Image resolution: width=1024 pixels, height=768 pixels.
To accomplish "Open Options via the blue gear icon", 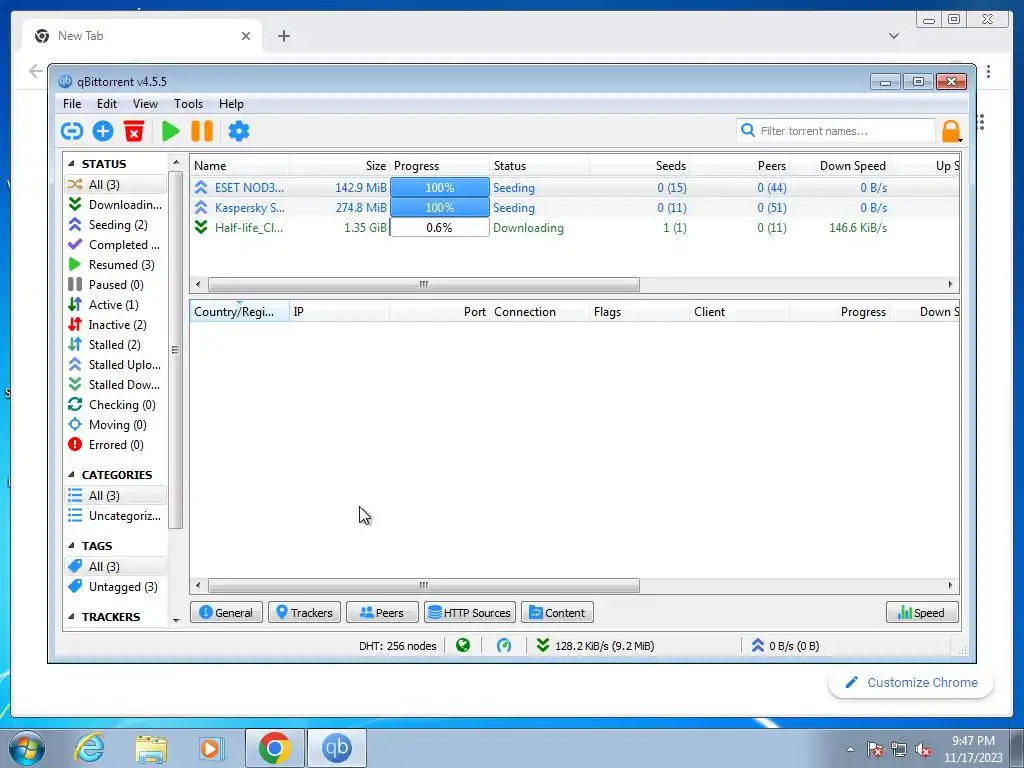I will coord(239,131).
